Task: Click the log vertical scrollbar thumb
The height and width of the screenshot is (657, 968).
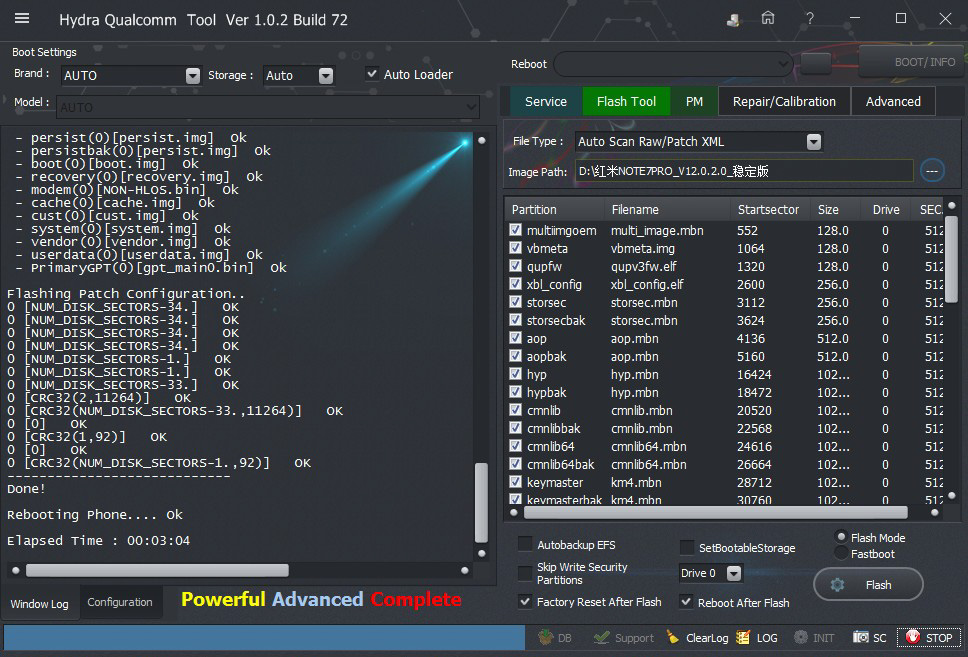Action: point(482,502)
